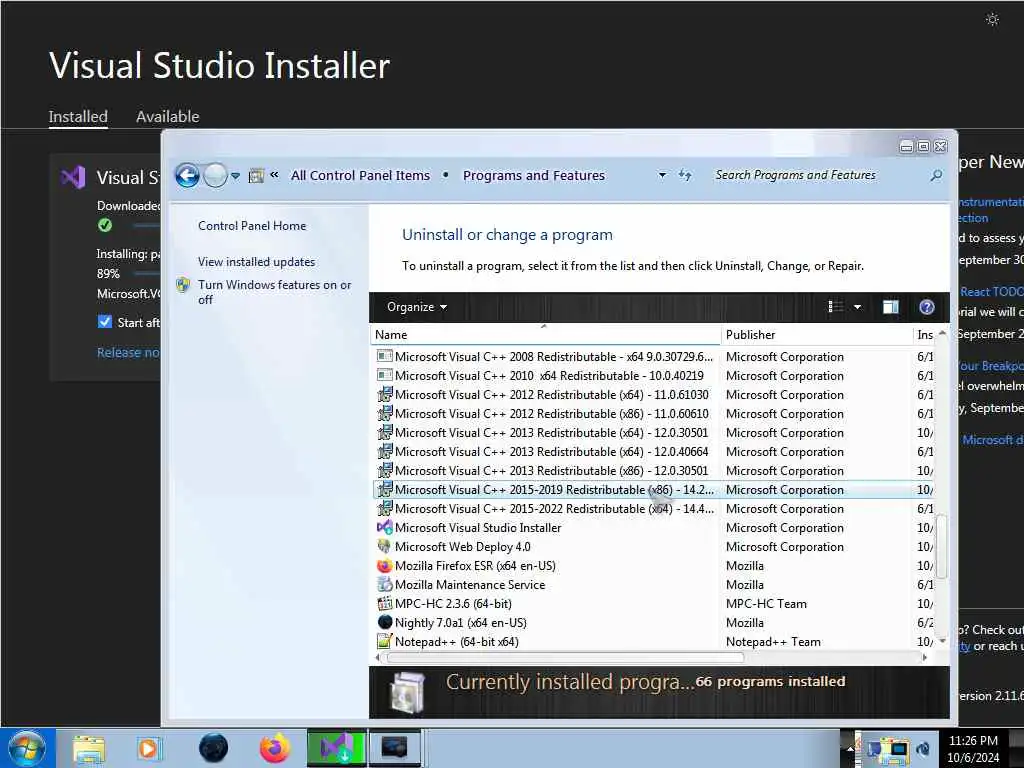Click the horizontal scrollbar of the program list
Screen dimensions: 1024x768
click(x=566, y=657)
